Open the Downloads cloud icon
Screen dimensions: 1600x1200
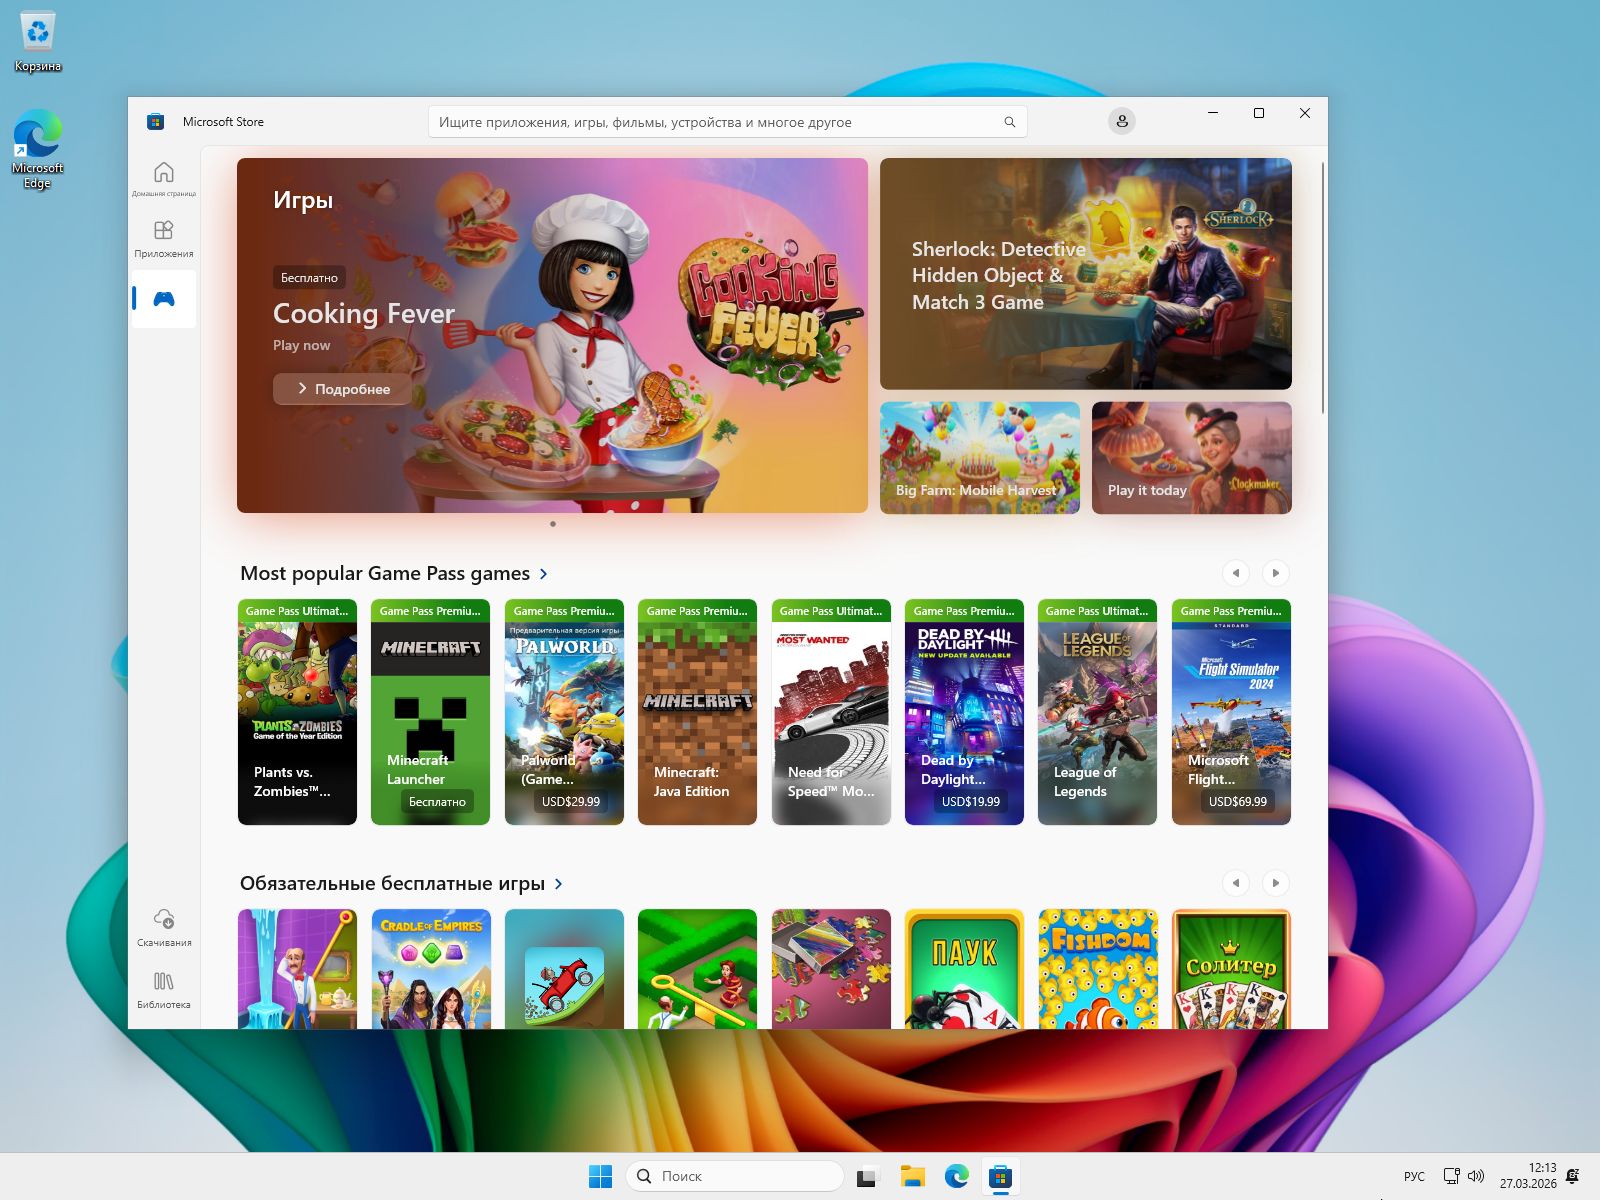[x=164, y=926]
